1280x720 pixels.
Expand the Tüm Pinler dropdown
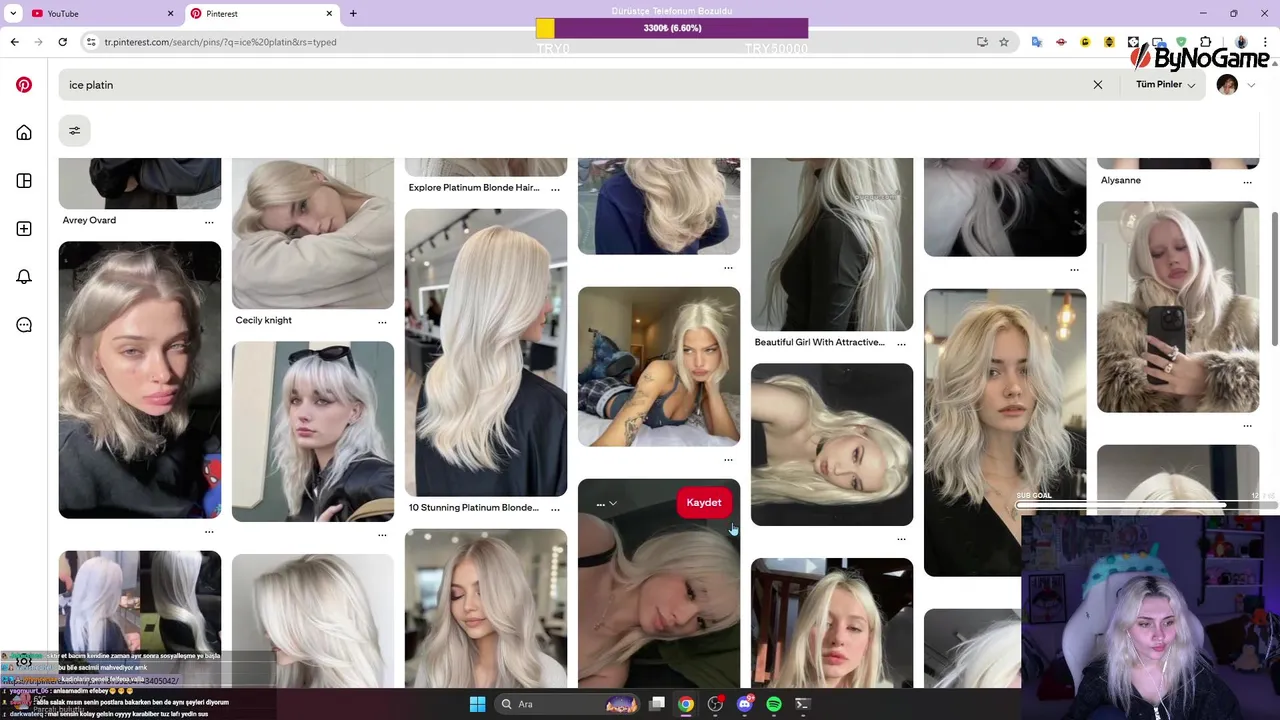click(1165, 85)
